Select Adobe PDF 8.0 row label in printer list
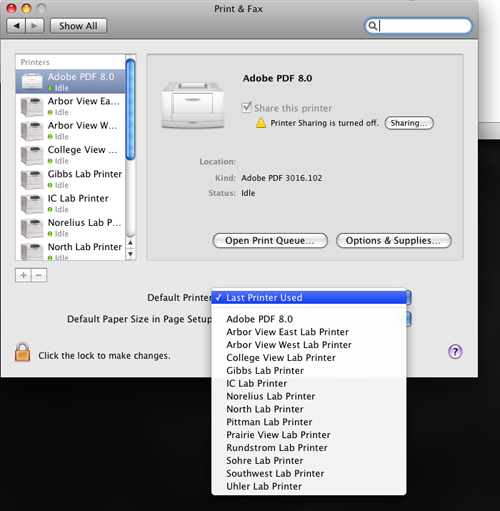500x511 pixels. click(x=81, y=77)
